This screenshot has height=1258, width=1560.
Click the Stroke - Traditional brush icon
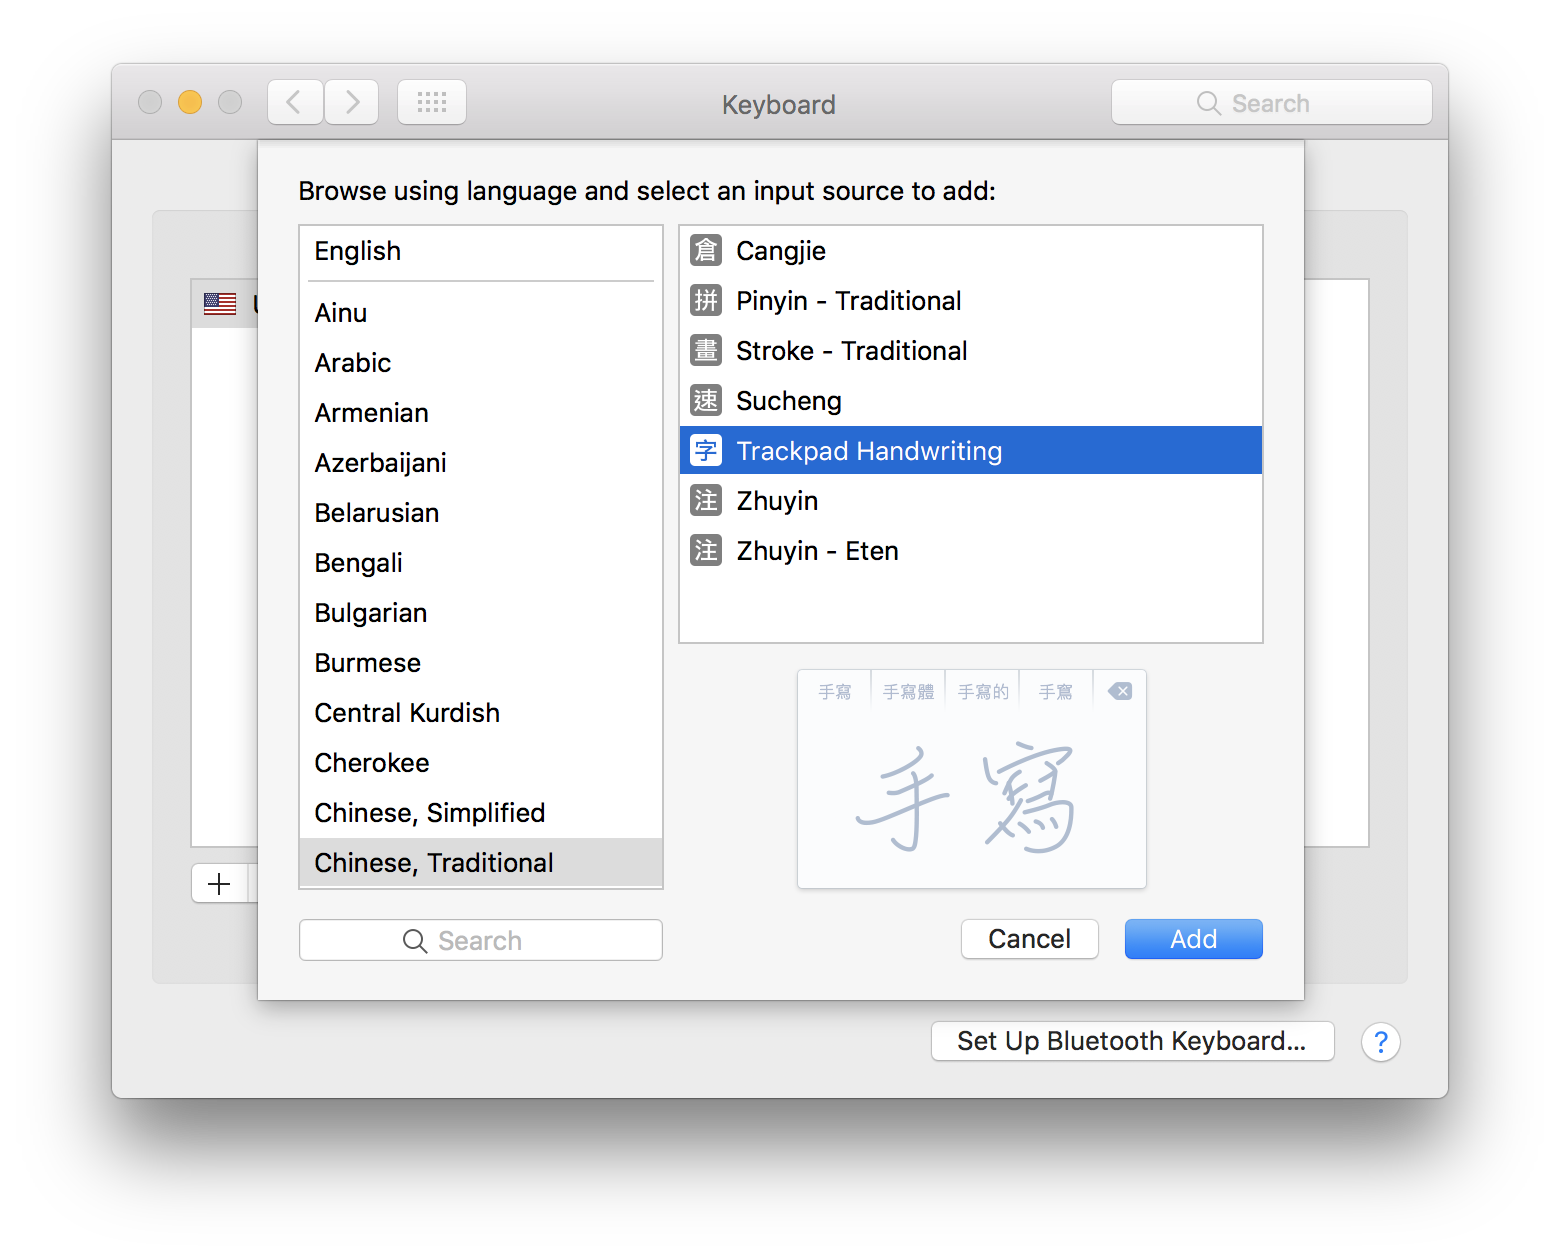(x=705, y=350)
